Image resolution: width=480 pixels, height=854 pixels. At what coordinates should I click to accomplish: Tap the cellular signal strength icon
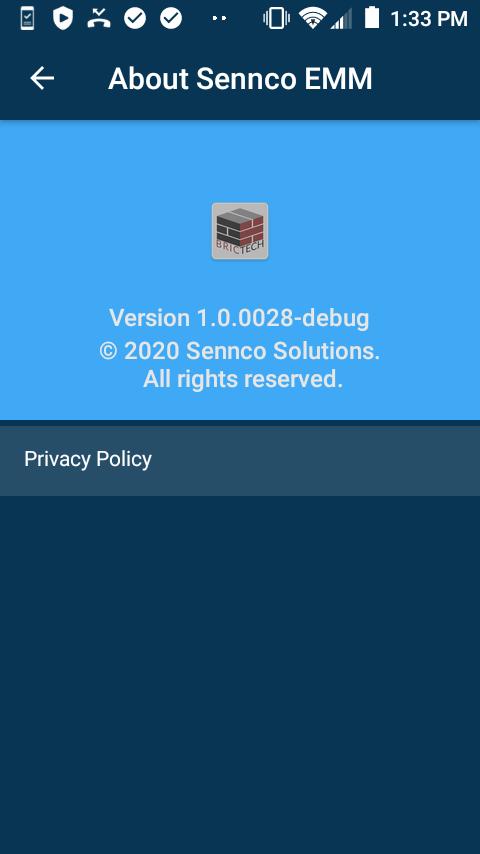[x=341, y=19]
